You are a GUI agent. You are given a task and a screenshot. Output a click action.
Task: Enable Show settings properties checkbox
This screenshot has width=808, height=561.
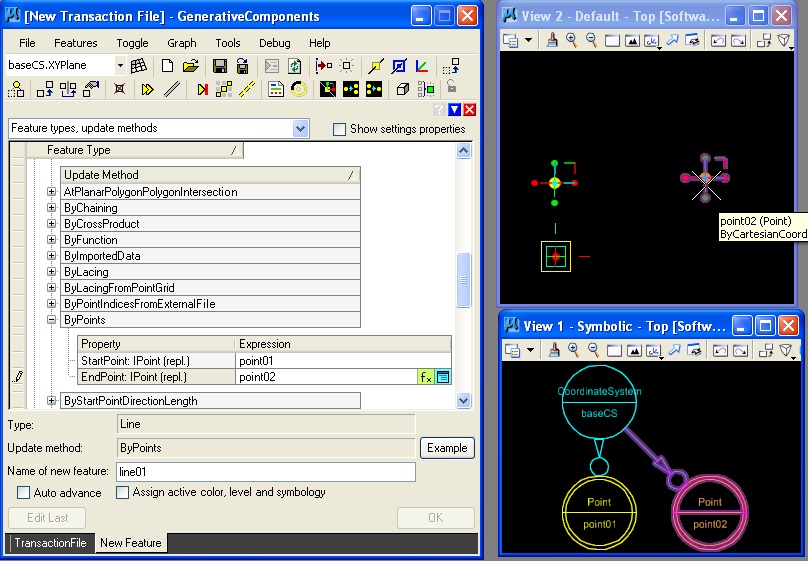pos(339,129)
